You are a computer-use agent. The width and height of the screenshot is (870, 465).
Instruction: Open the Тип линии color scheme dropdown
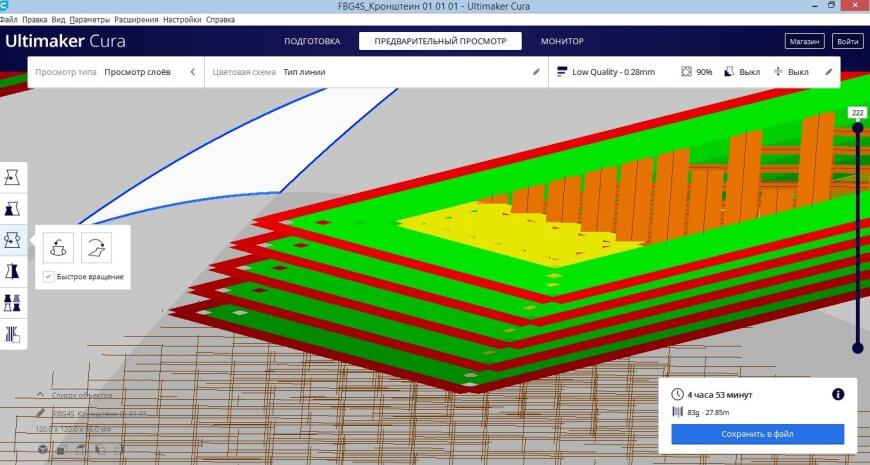376,72
